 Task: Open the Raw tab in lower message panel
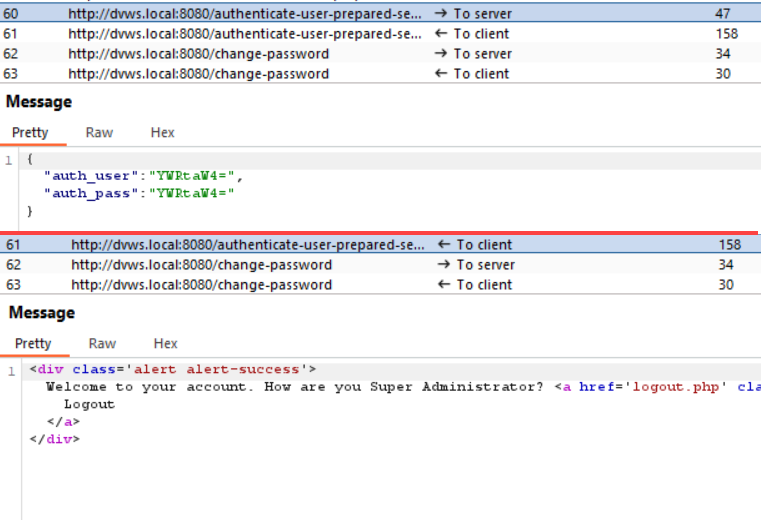point(102,343)
